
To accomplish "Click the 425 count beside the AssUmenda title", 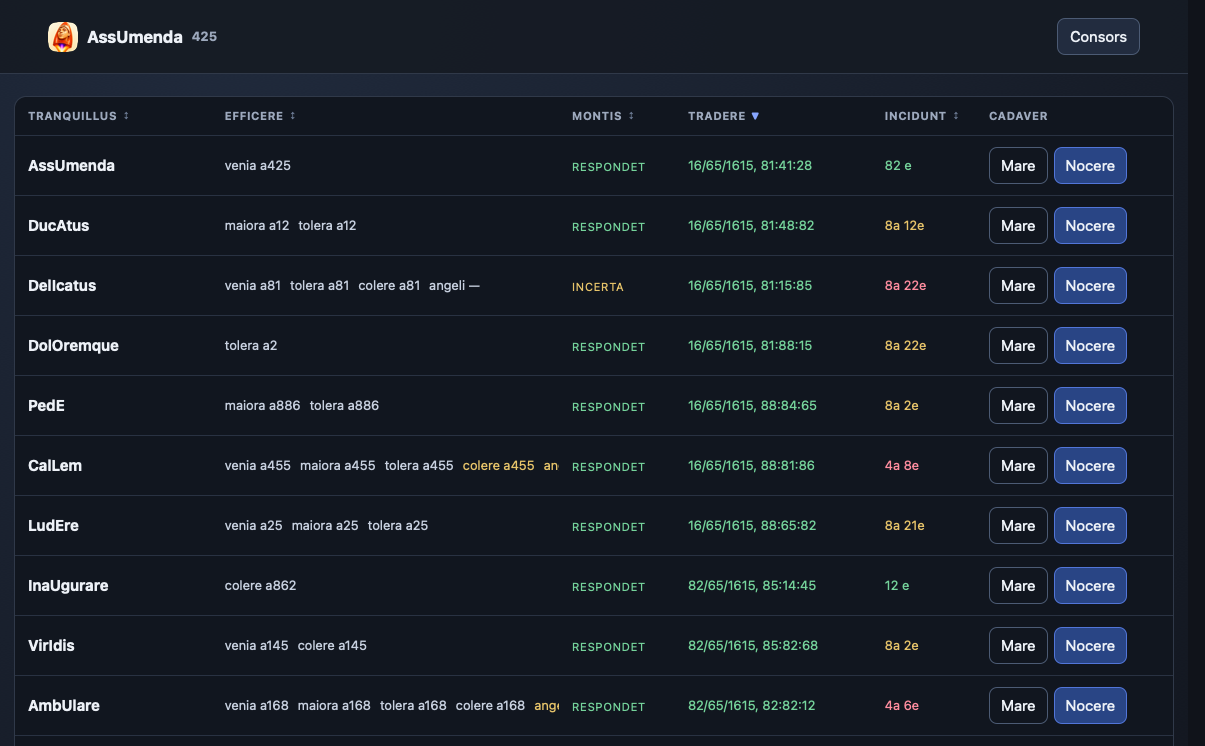I will click(x=204, y=37).
